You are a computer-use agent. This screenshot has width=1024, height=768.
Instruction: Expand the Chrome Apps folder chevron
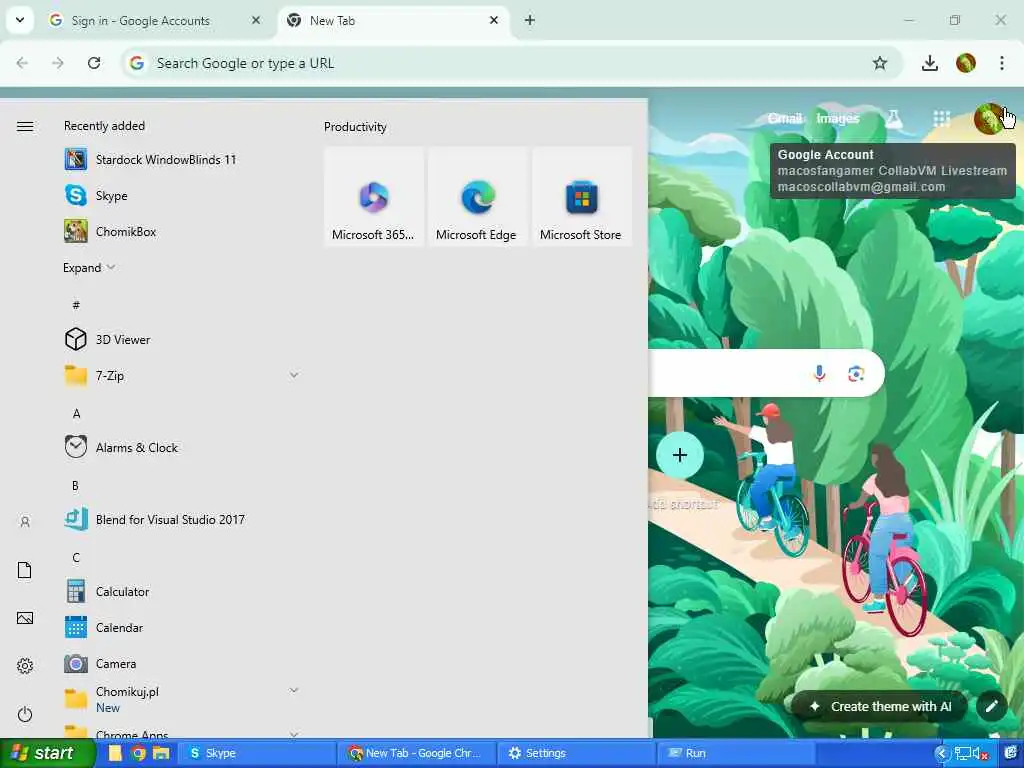(x=294, y=734)
